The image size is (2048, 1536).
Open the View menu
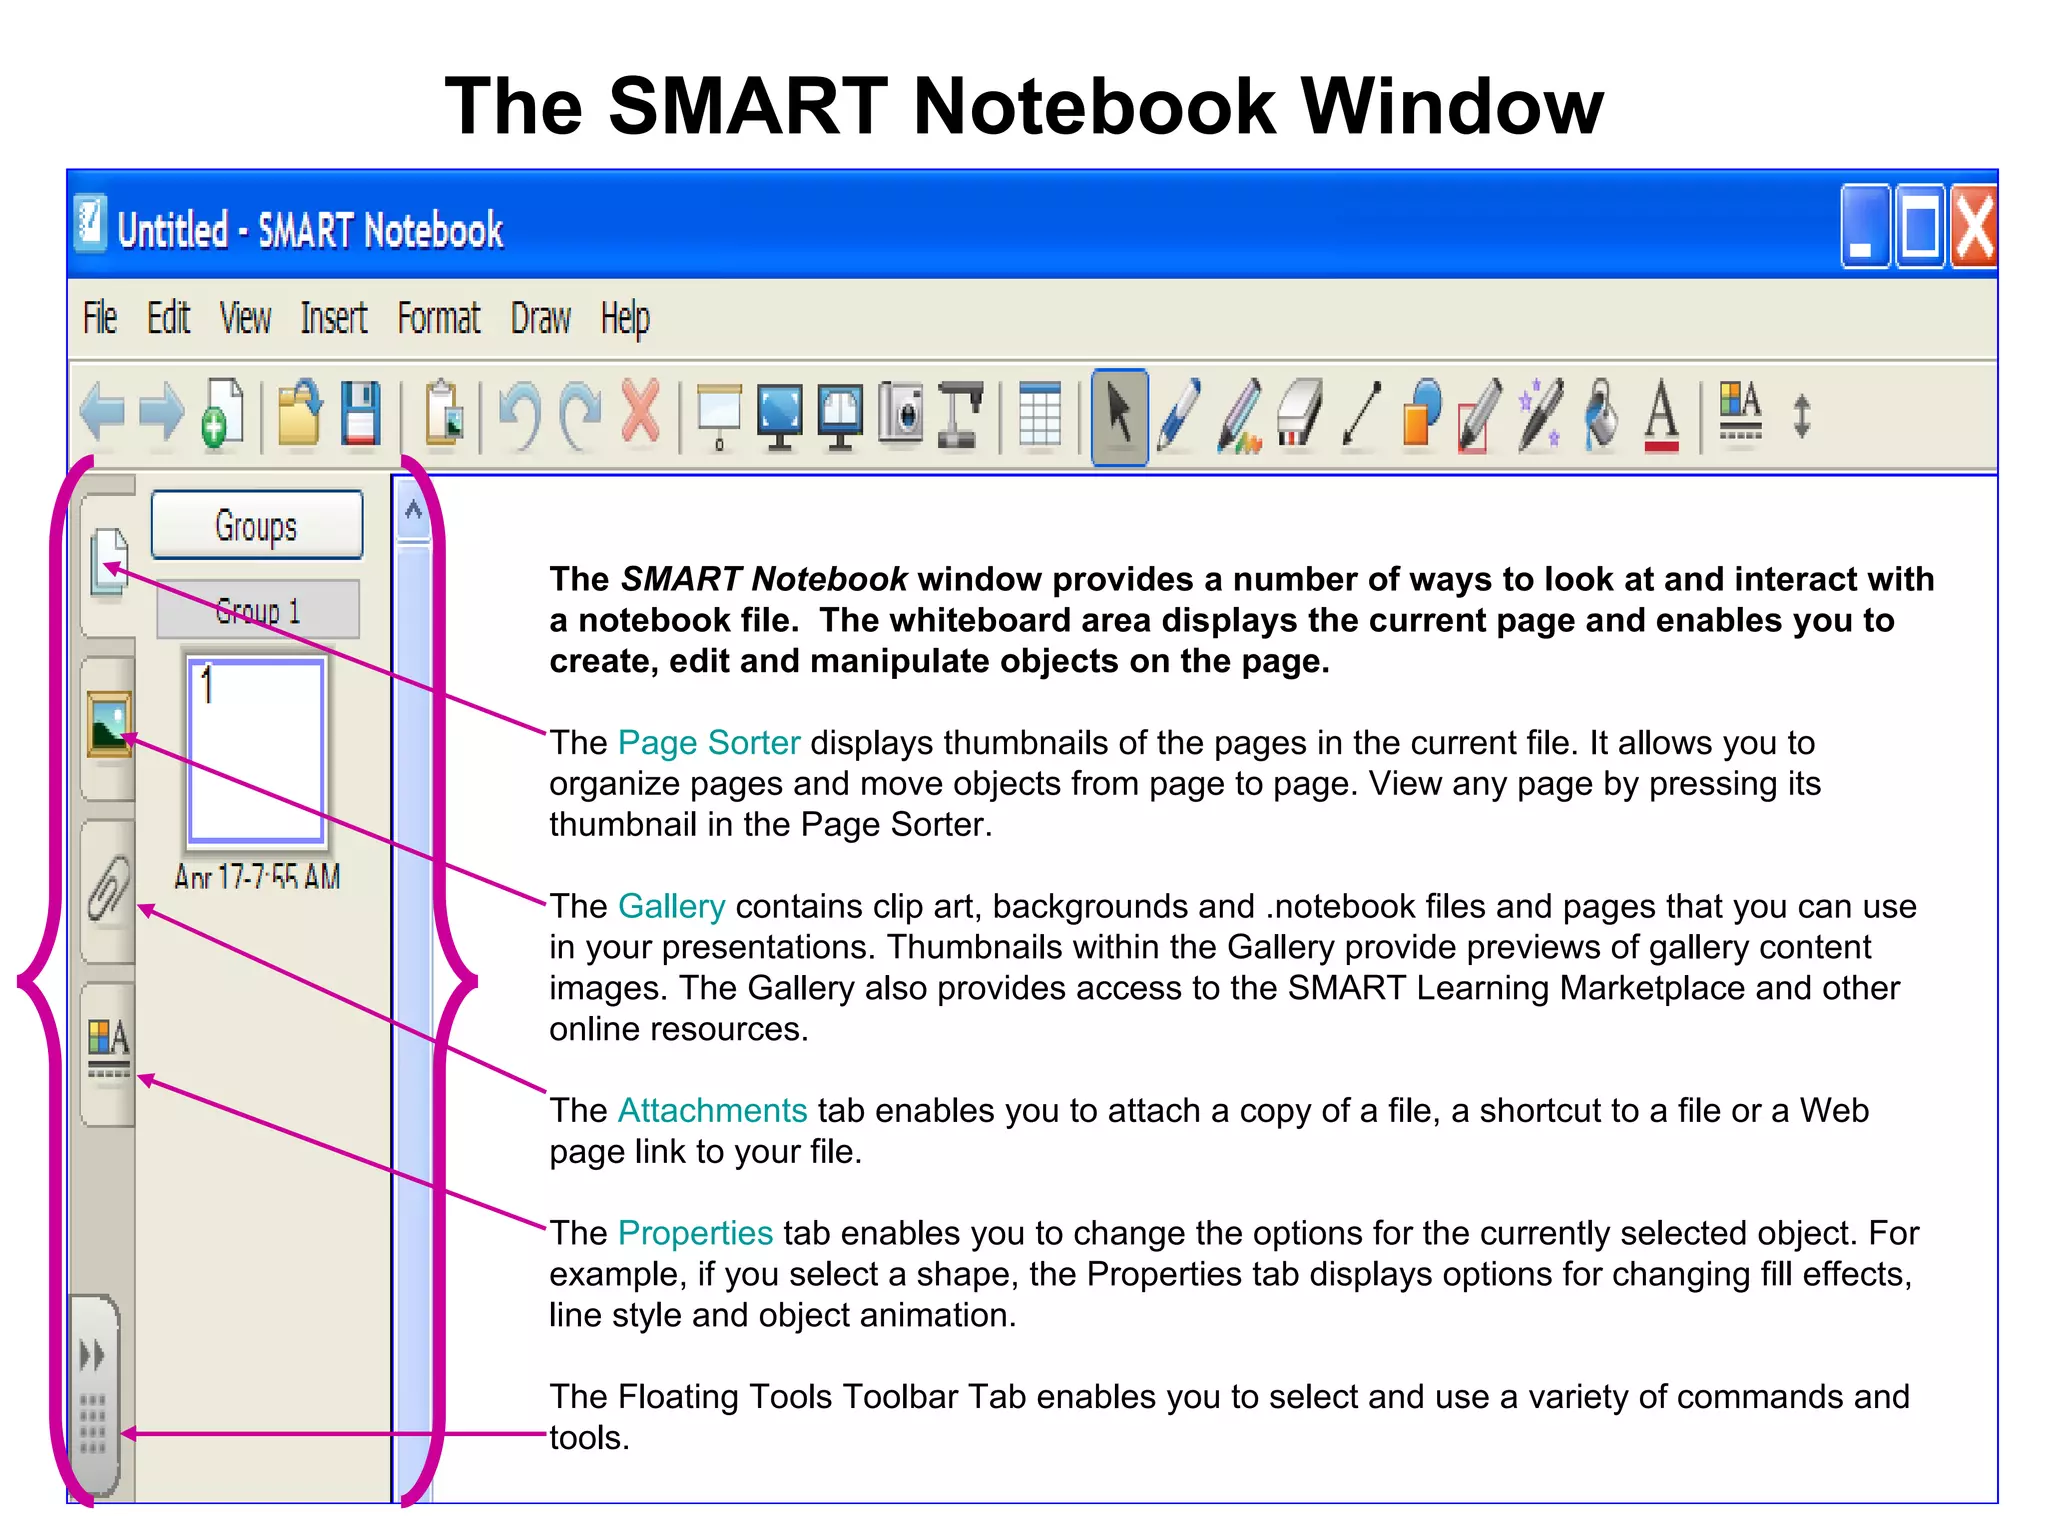(x=246, y=318)
